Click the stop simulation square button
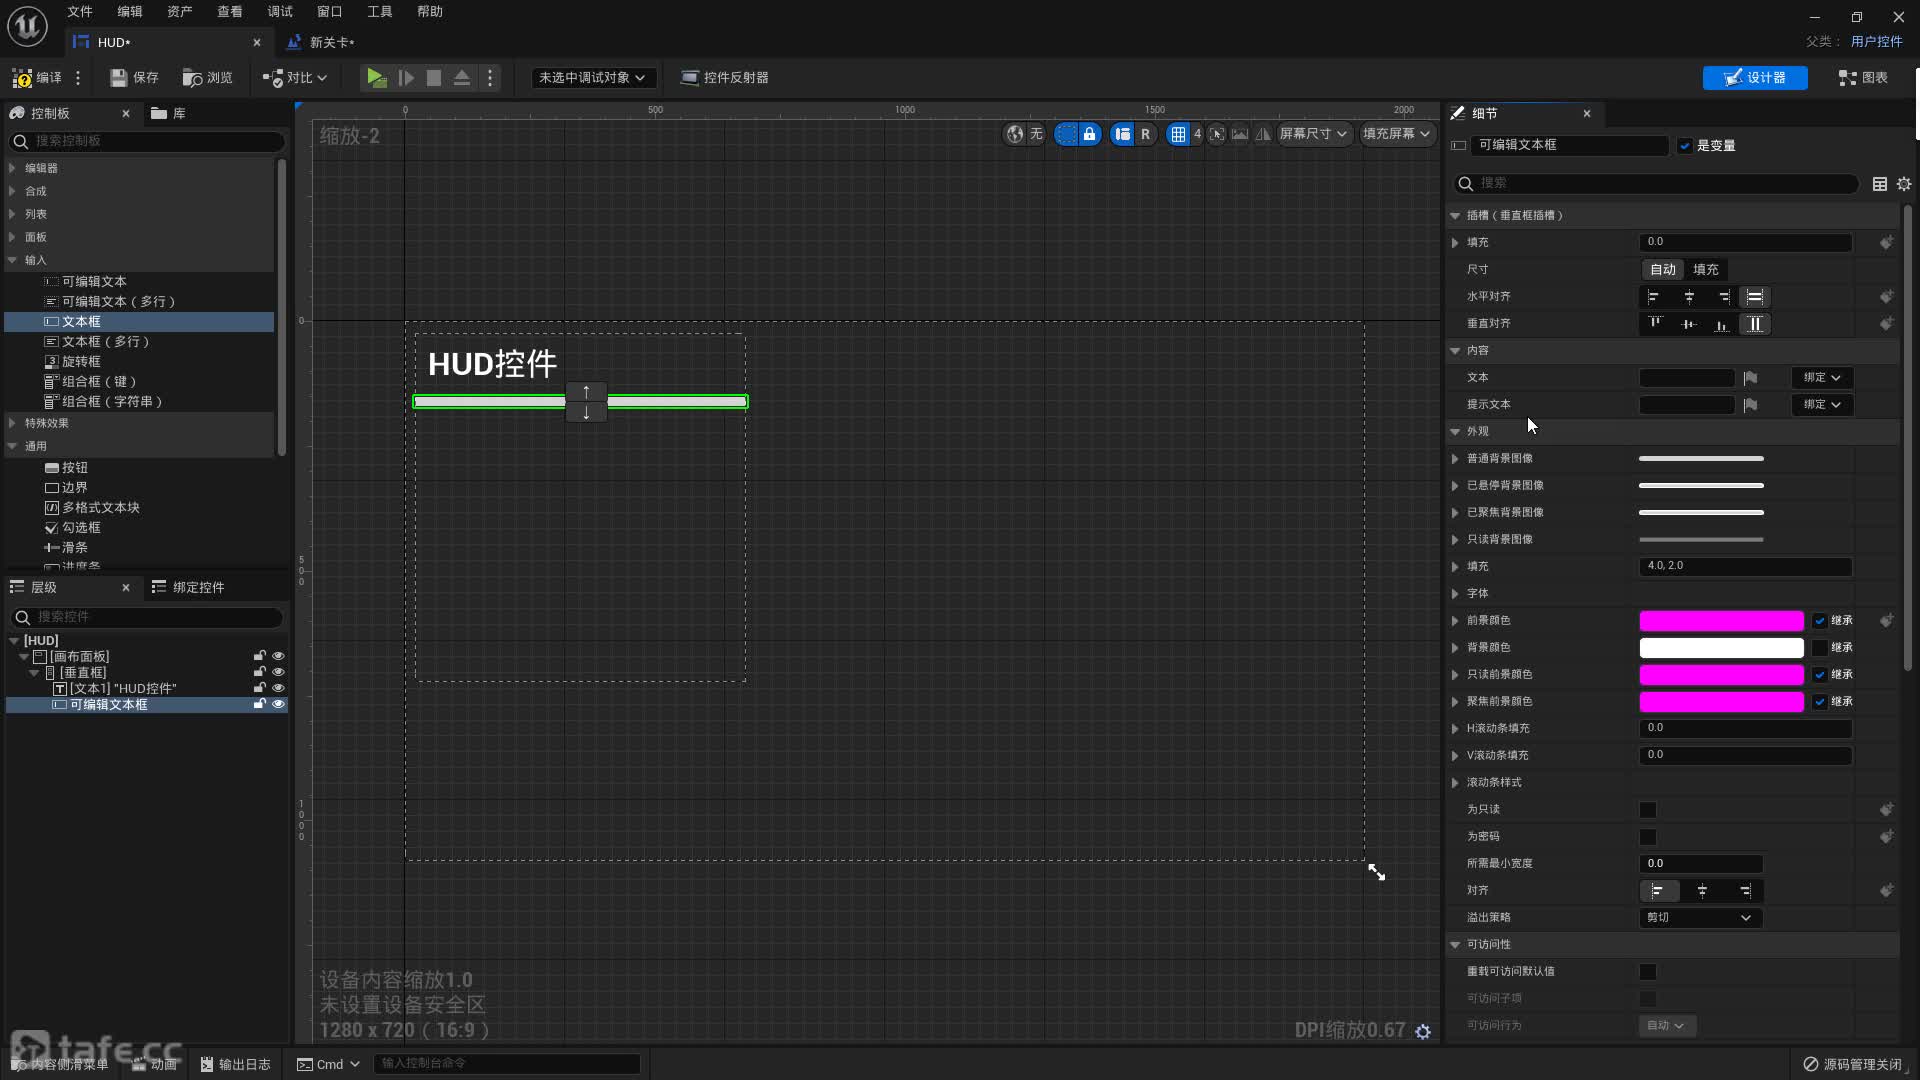 click(x=434, y=77)
